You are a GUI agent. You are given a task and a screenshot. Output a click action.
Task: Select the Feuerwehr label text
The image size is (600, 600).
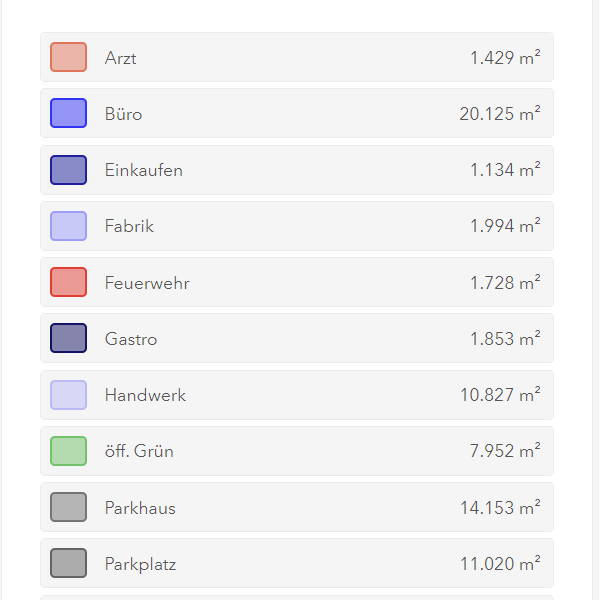click(147, 283)
